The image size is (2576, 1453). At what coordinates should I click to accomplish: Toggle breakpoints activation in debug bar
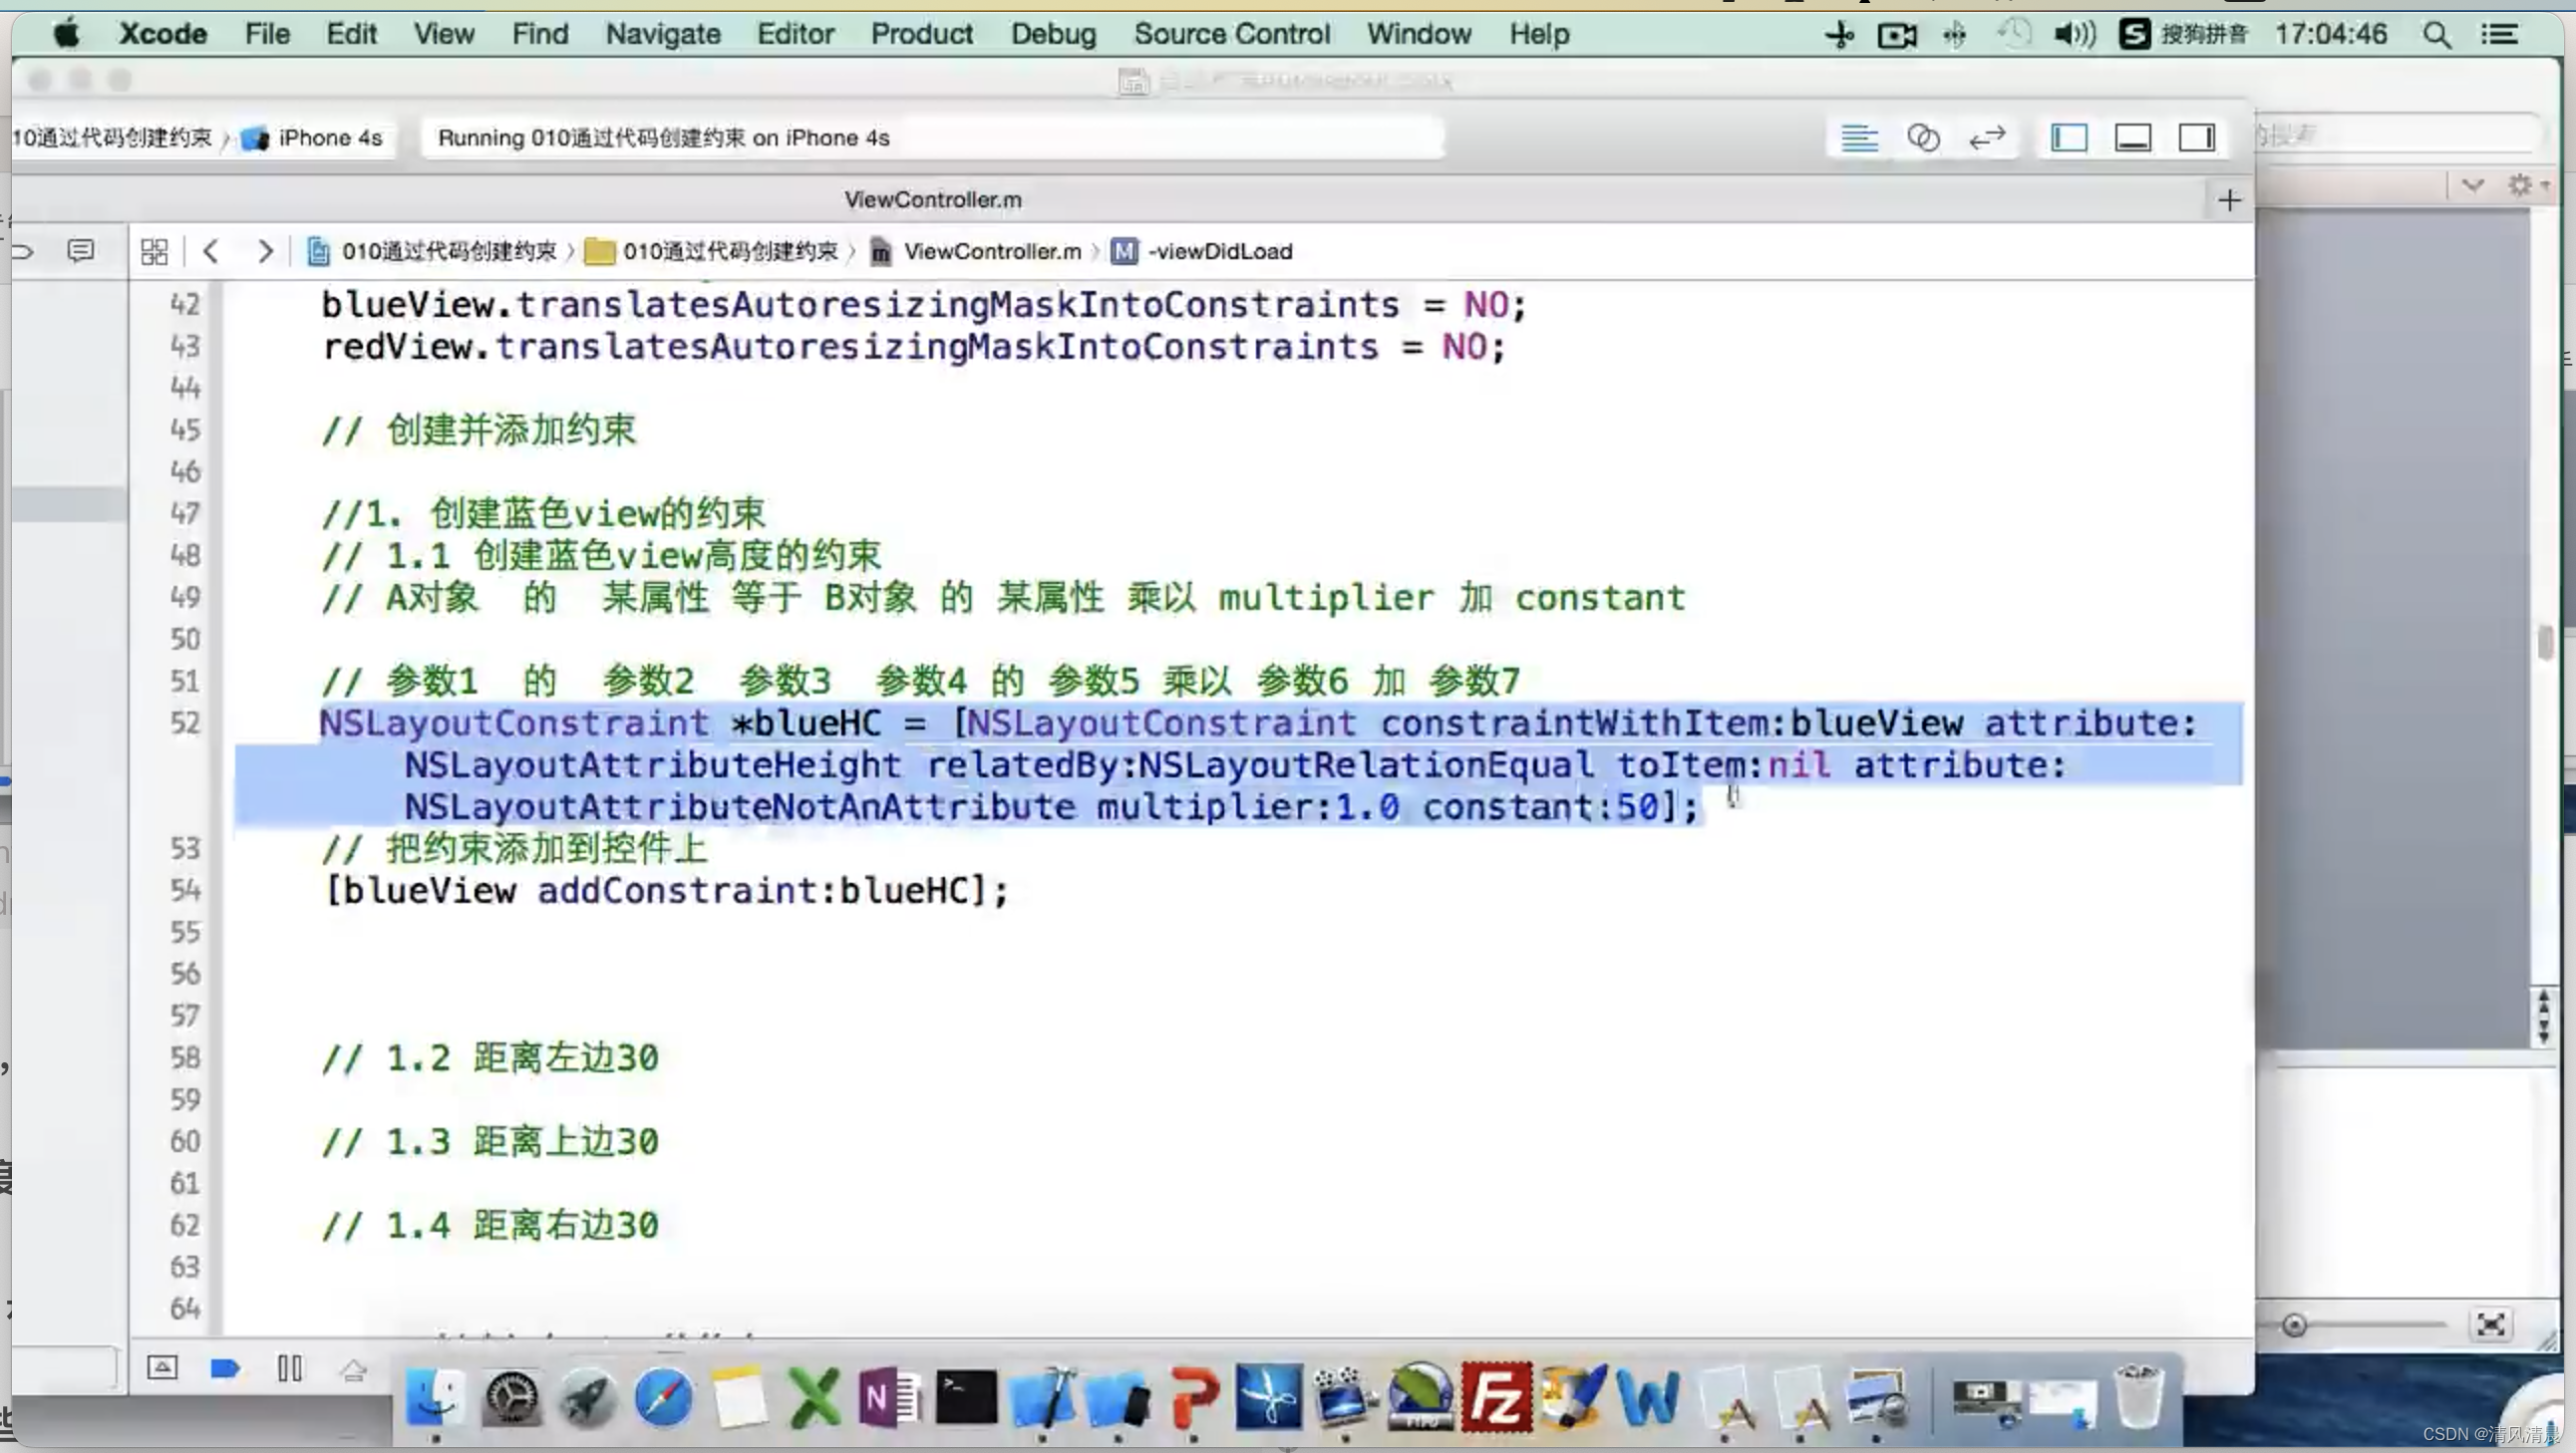pyautogui.click(x=225, y=1367)
